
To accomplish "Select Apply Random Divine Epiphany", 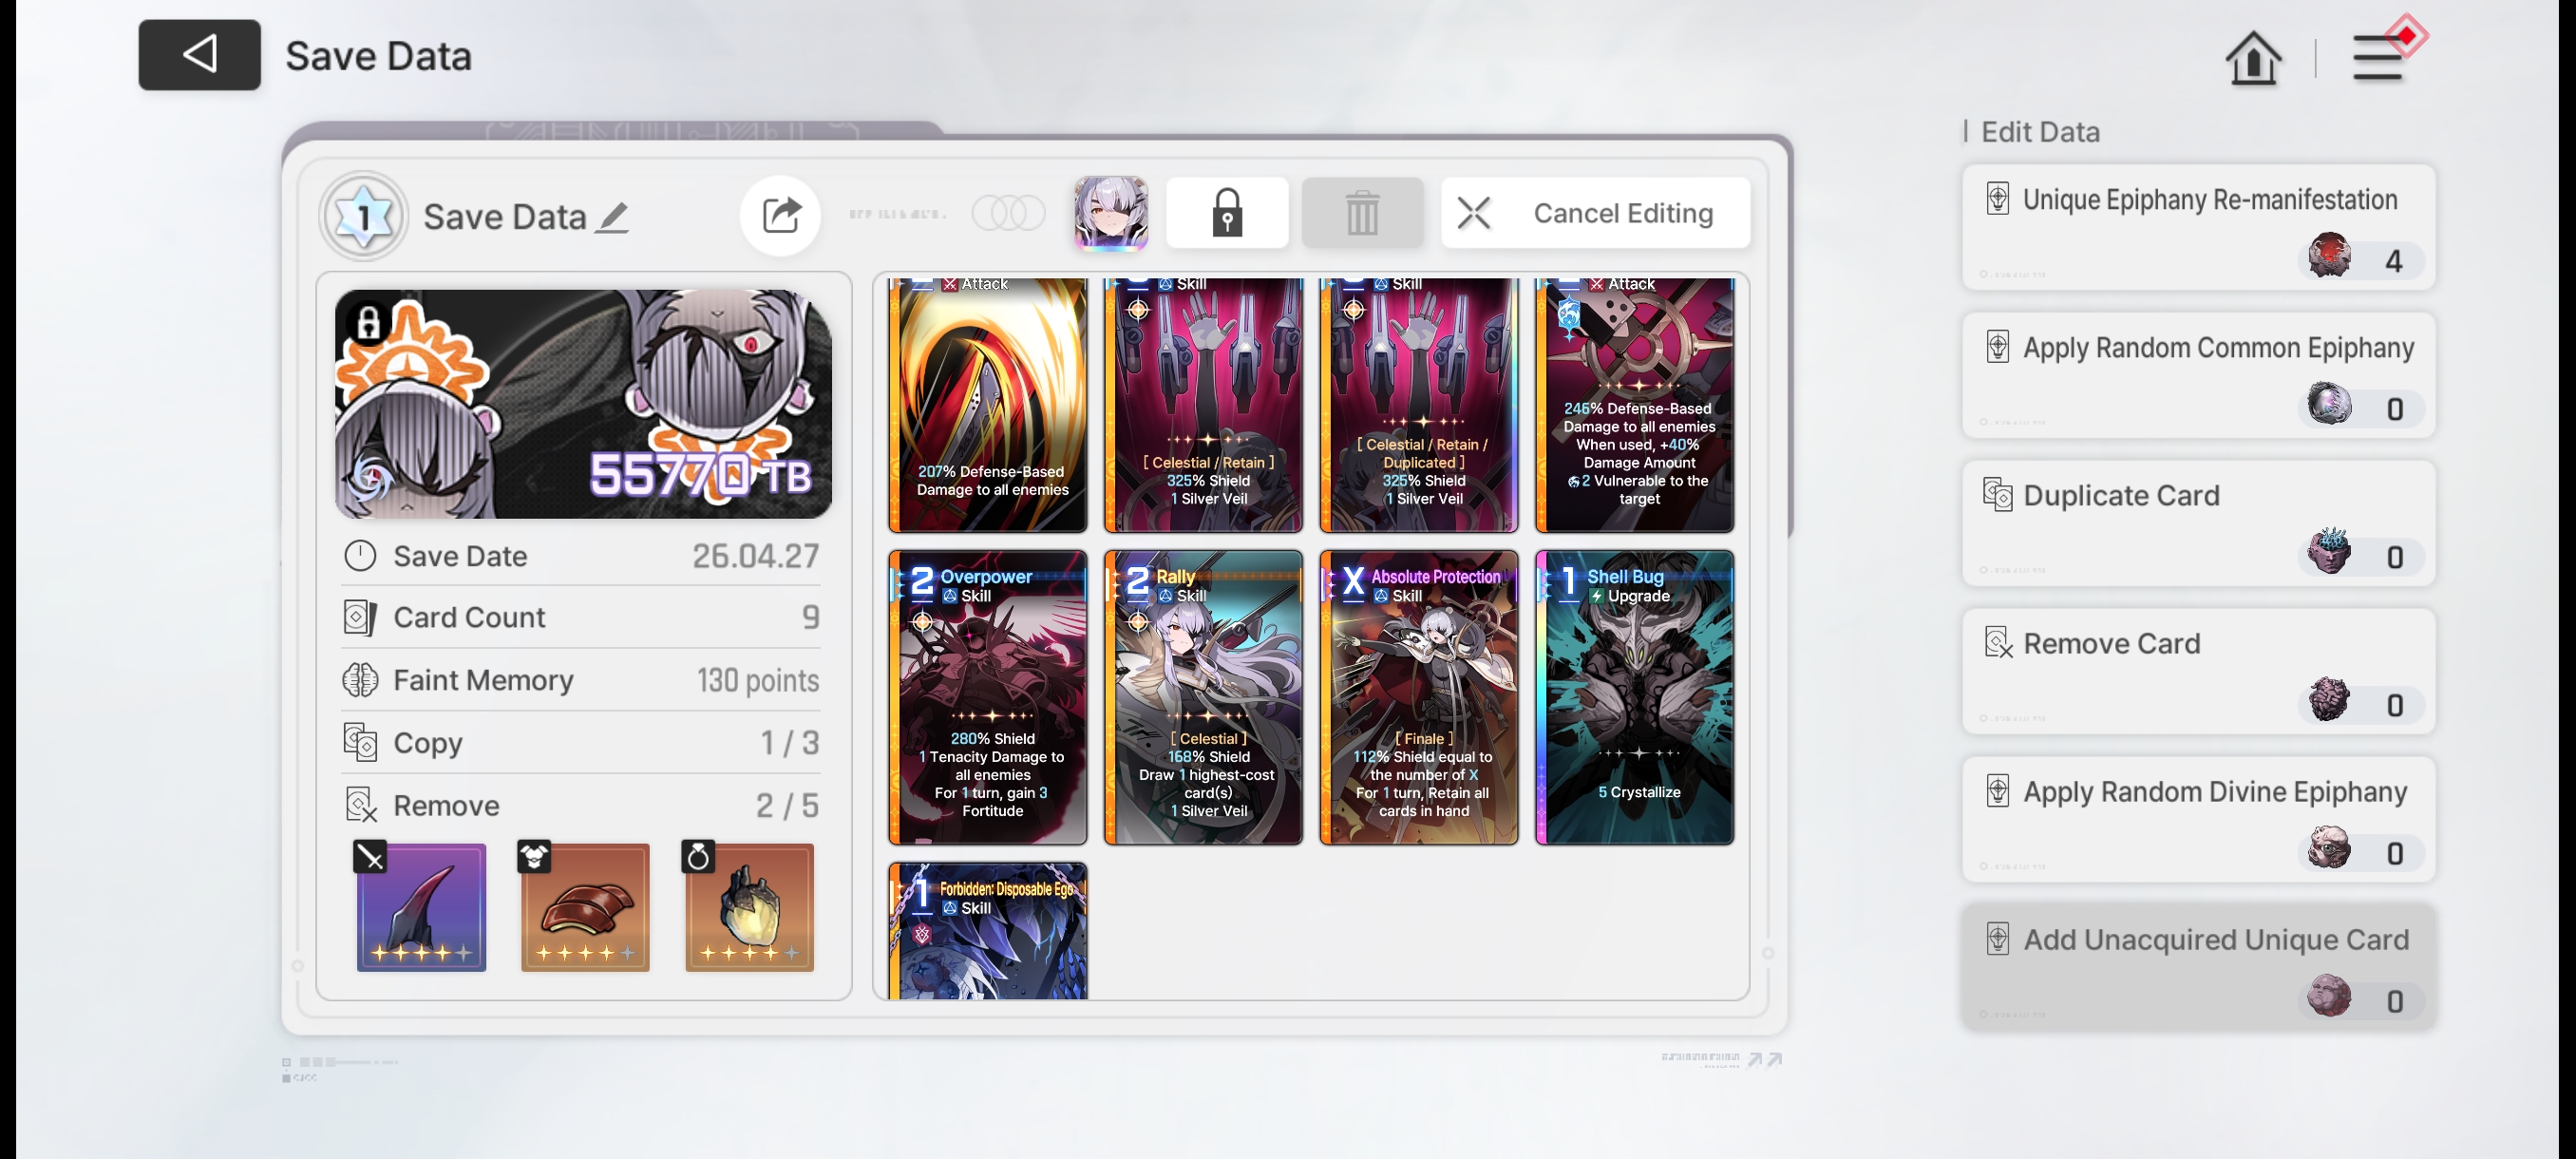I will [x=2197, y=820].
